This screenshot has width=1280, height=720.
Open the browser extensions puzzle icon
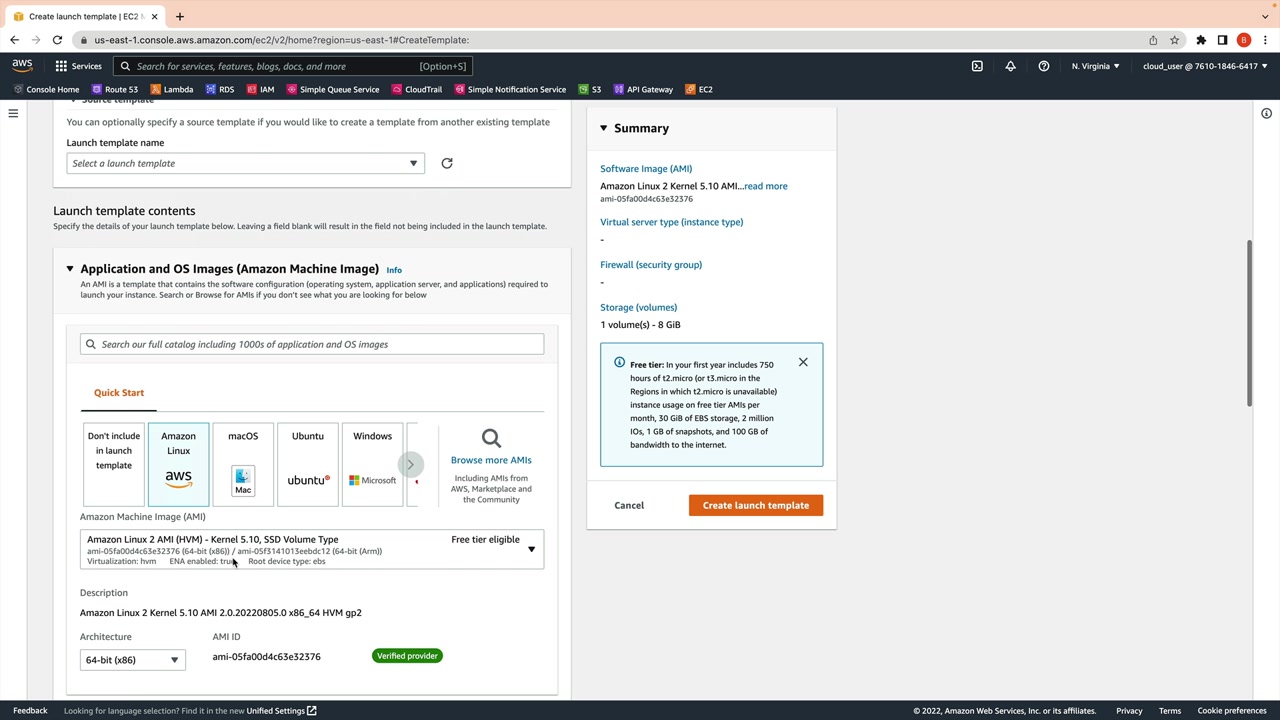pos(1201,40)
